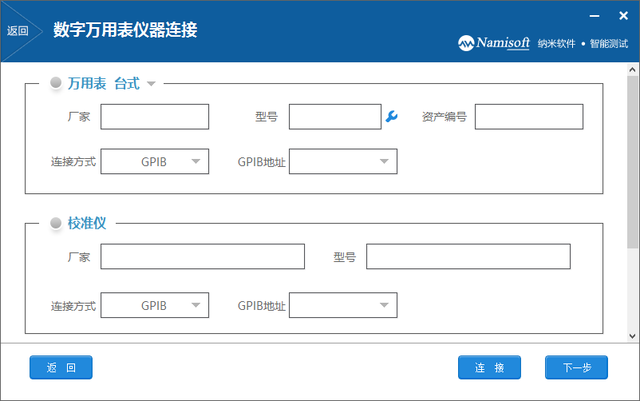
Task: Expand the 台式 type dropdown arrow
Action: pos(151,84)
